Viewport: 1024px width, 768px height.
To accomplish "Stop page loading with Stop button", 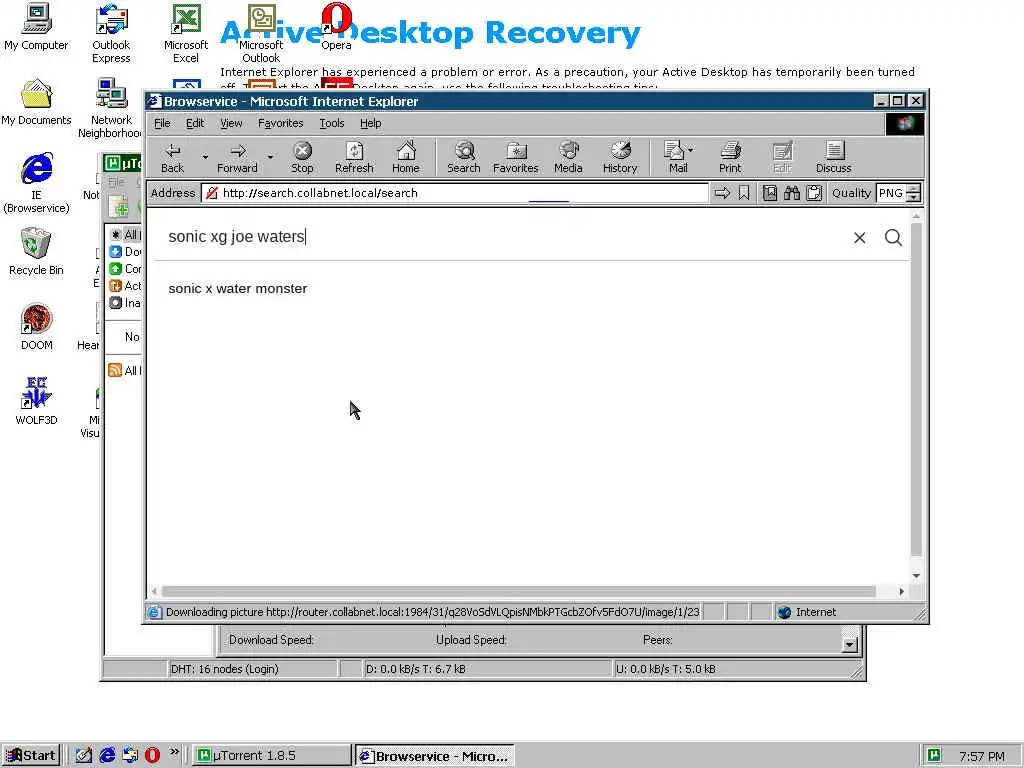I will pyautogui.click(x=302, y=158).
